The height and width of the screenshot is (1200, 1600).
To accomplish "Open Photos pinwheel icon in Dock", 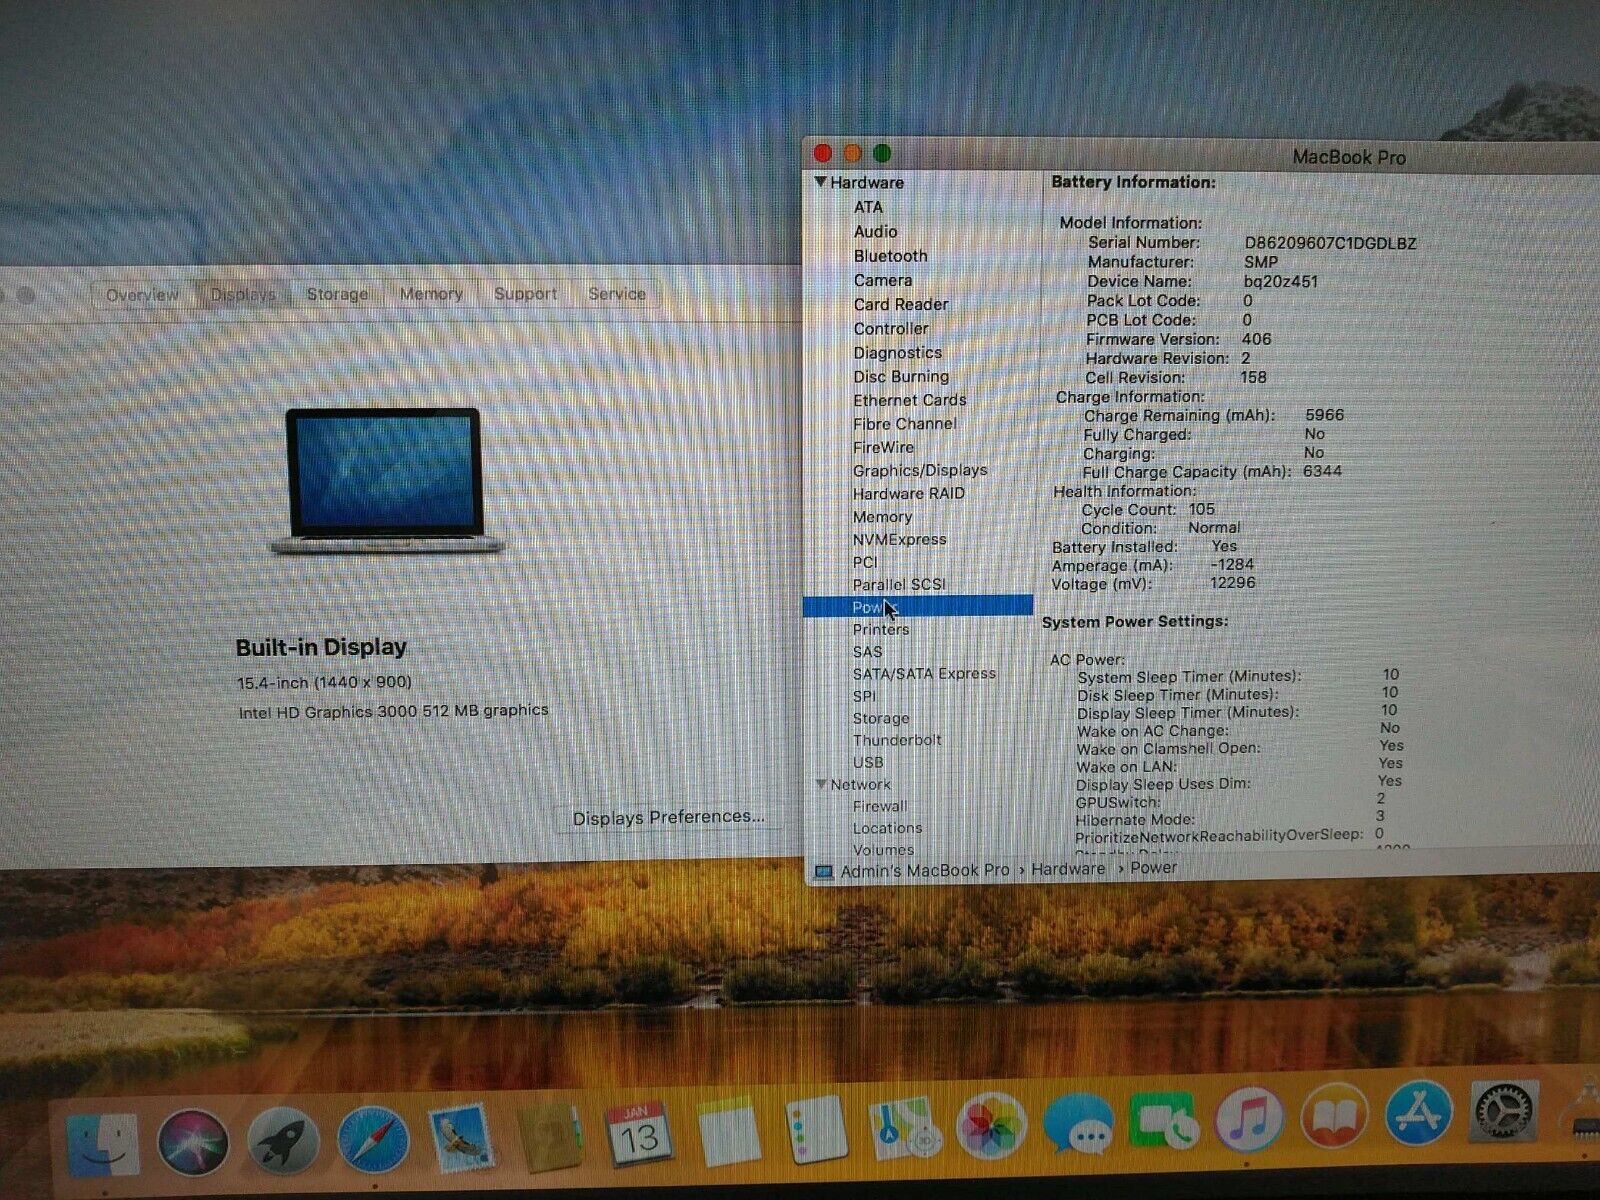I will tap(993, 1128).
